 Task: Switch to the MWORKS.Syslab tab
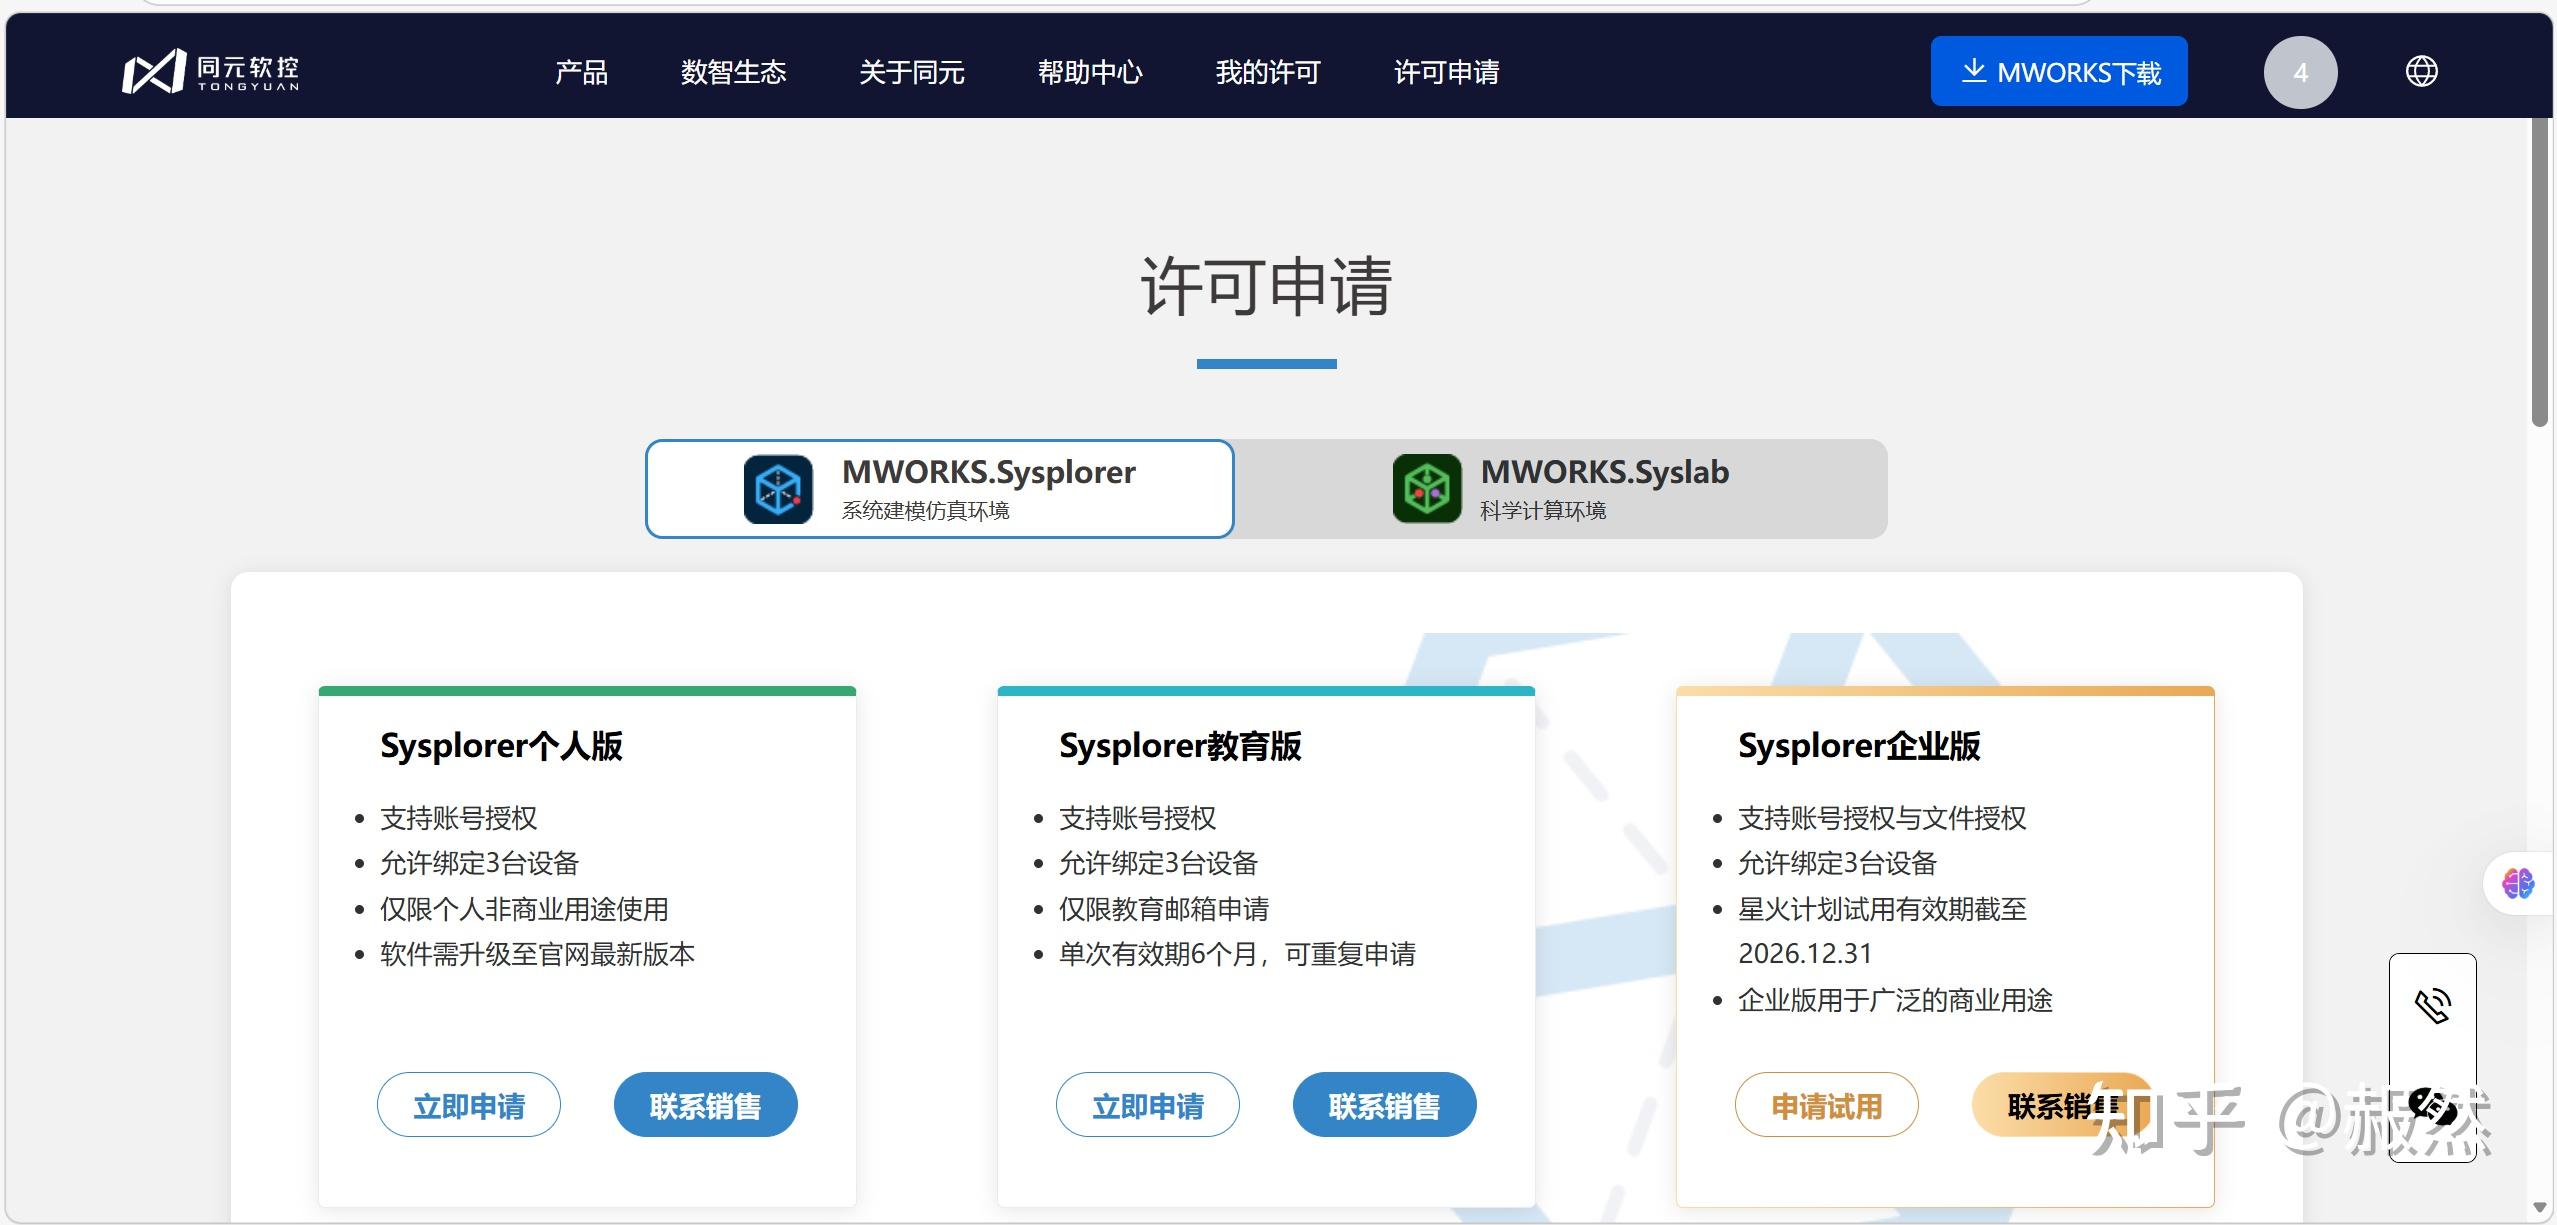[1561, 489]
